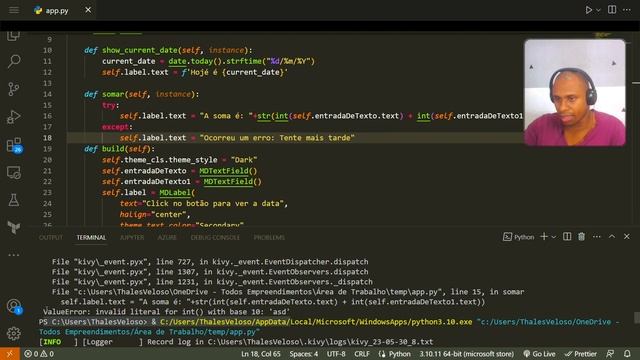Open editor more actions menu
Image resolution: width=640 pixels, height=360 pixels.
[627, 10]
